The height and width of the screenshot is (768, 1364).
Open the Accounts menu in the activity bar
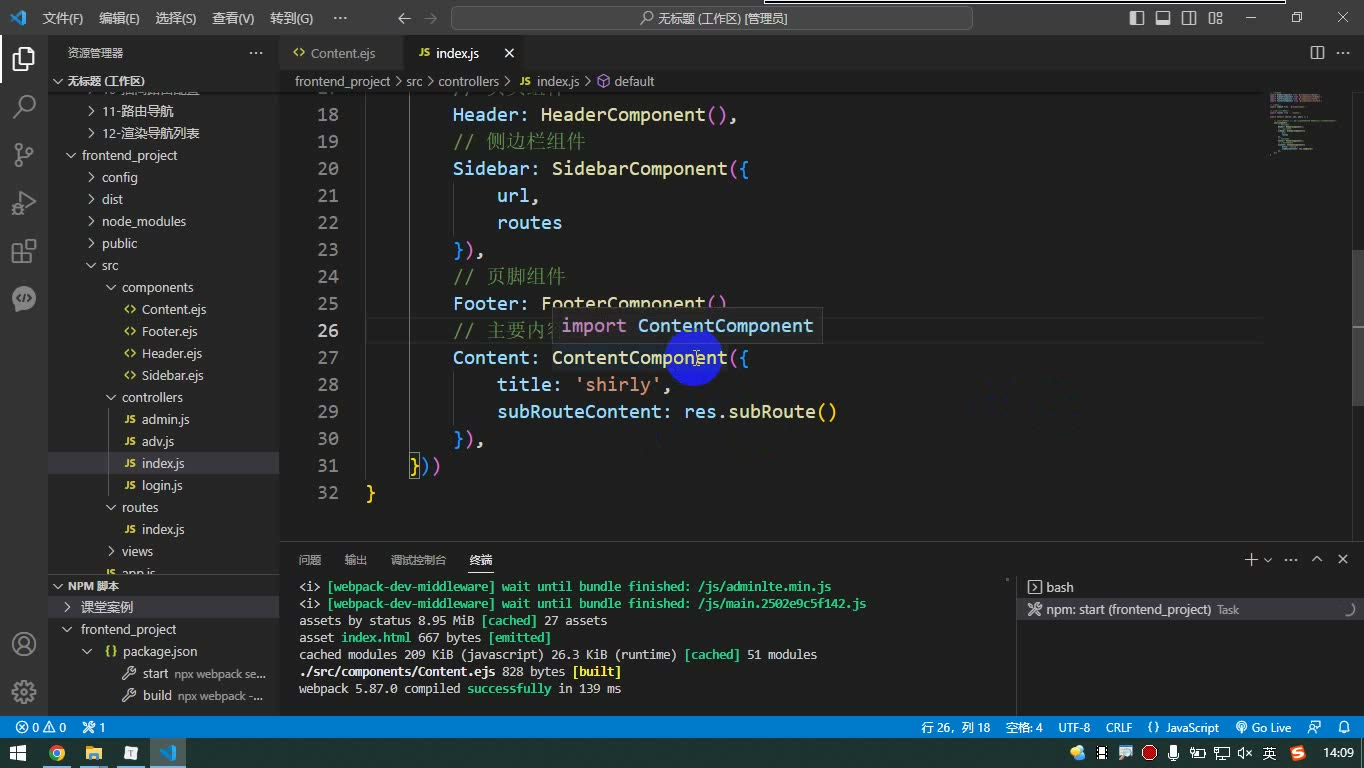point(24,644)
